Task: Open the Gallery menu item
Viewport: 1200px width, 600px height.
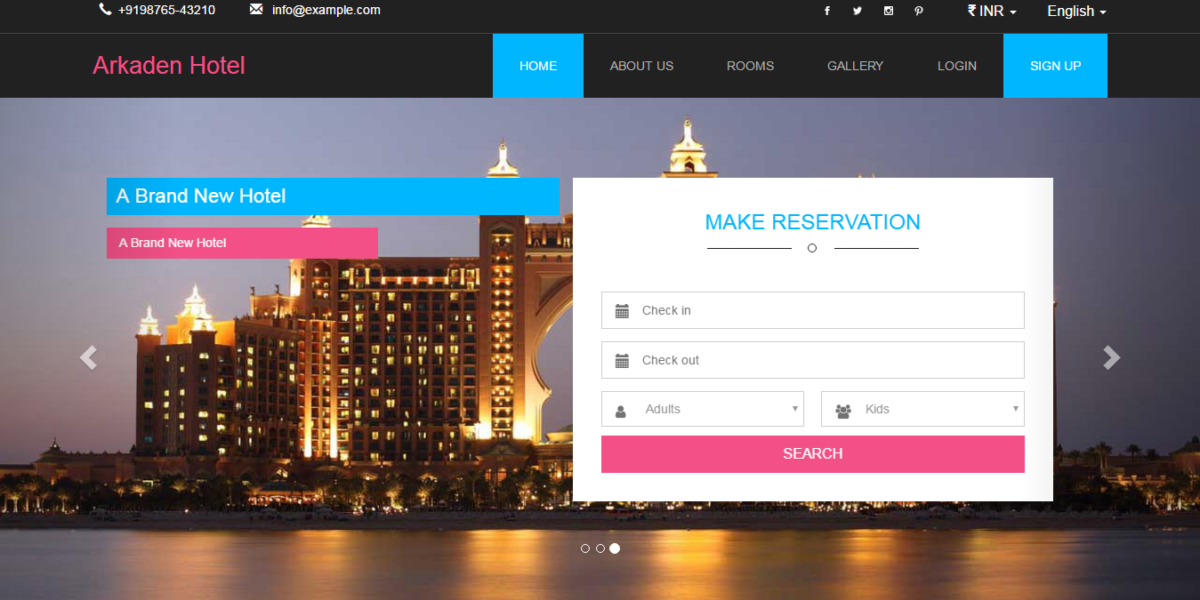Action: tap(855, 66)
